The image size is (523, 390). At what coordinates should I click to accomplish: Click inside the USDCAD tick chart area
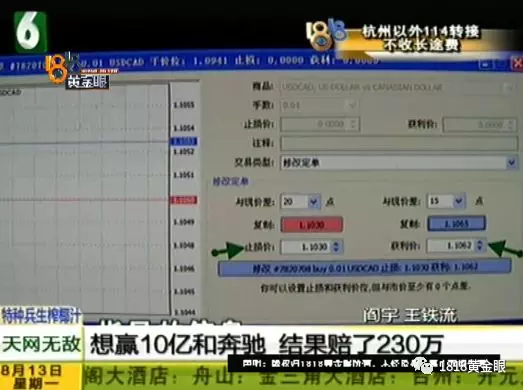(84, 200)
